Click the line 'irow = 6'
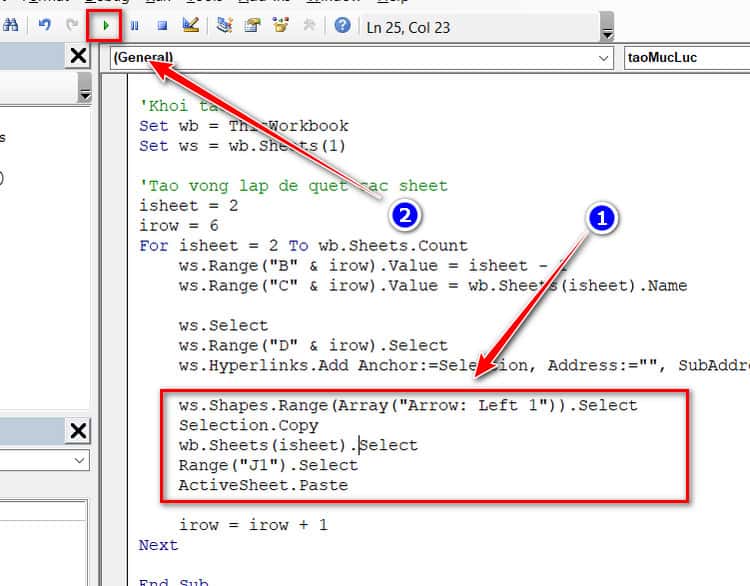 click(x=179, y=225)
